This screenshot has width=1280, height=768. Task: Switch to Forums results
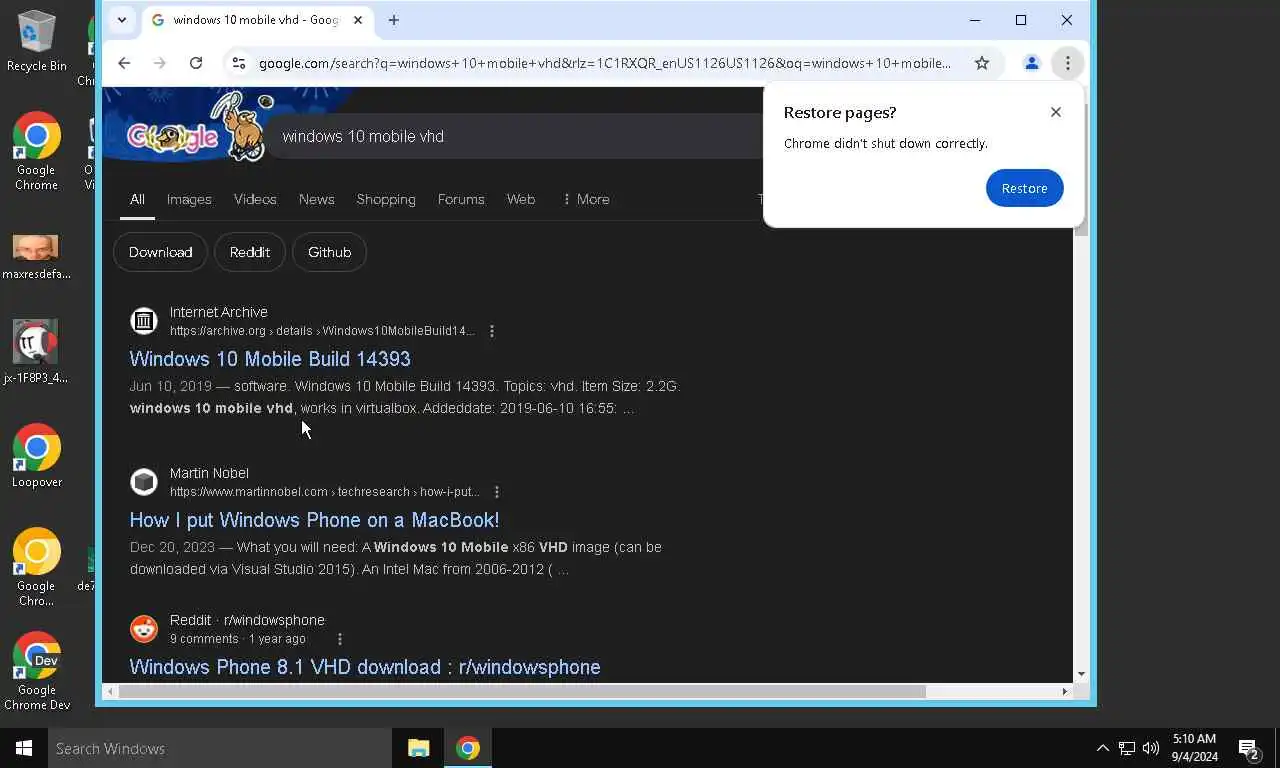pyautogui.click(x=461, y=199)
